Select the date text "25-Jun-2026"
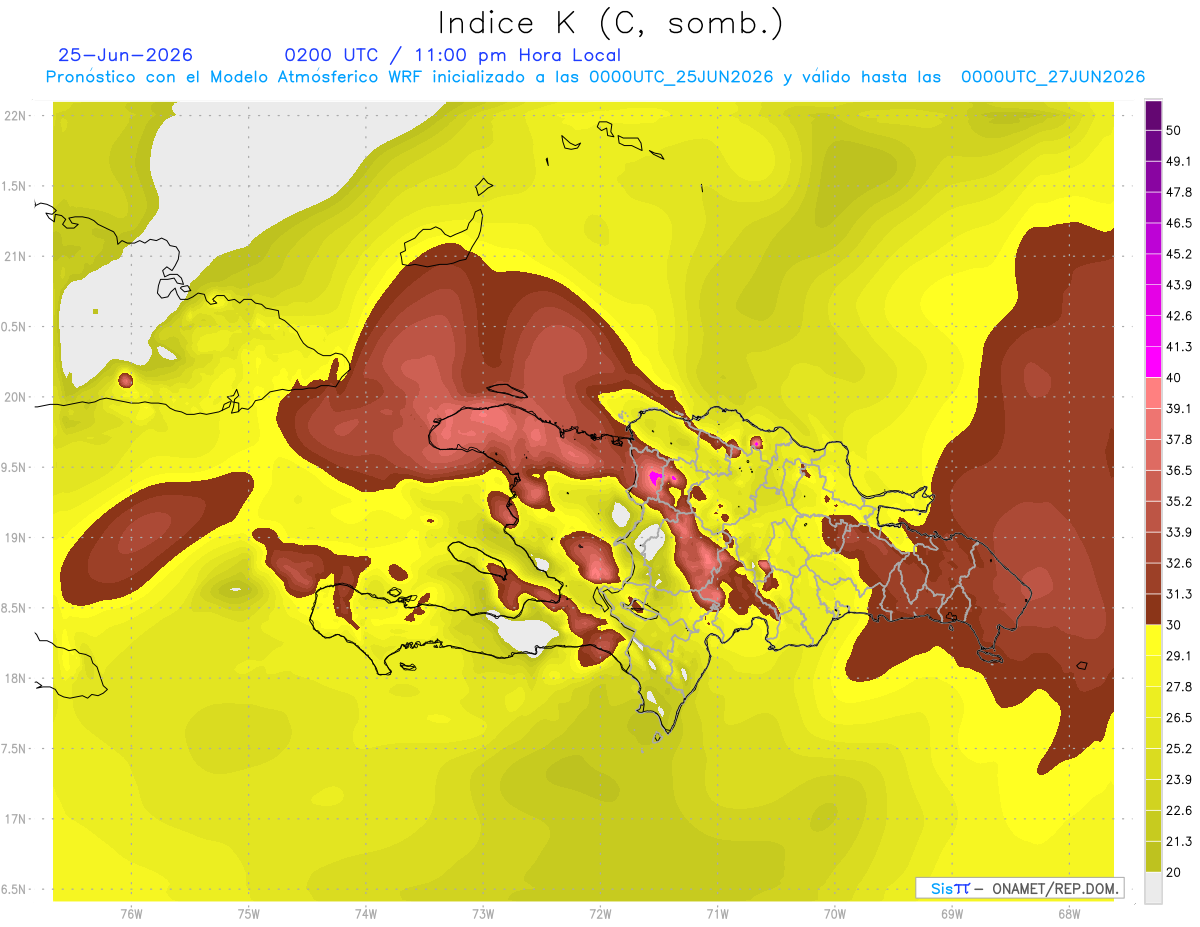1200x927 pixels. [126, 55]
